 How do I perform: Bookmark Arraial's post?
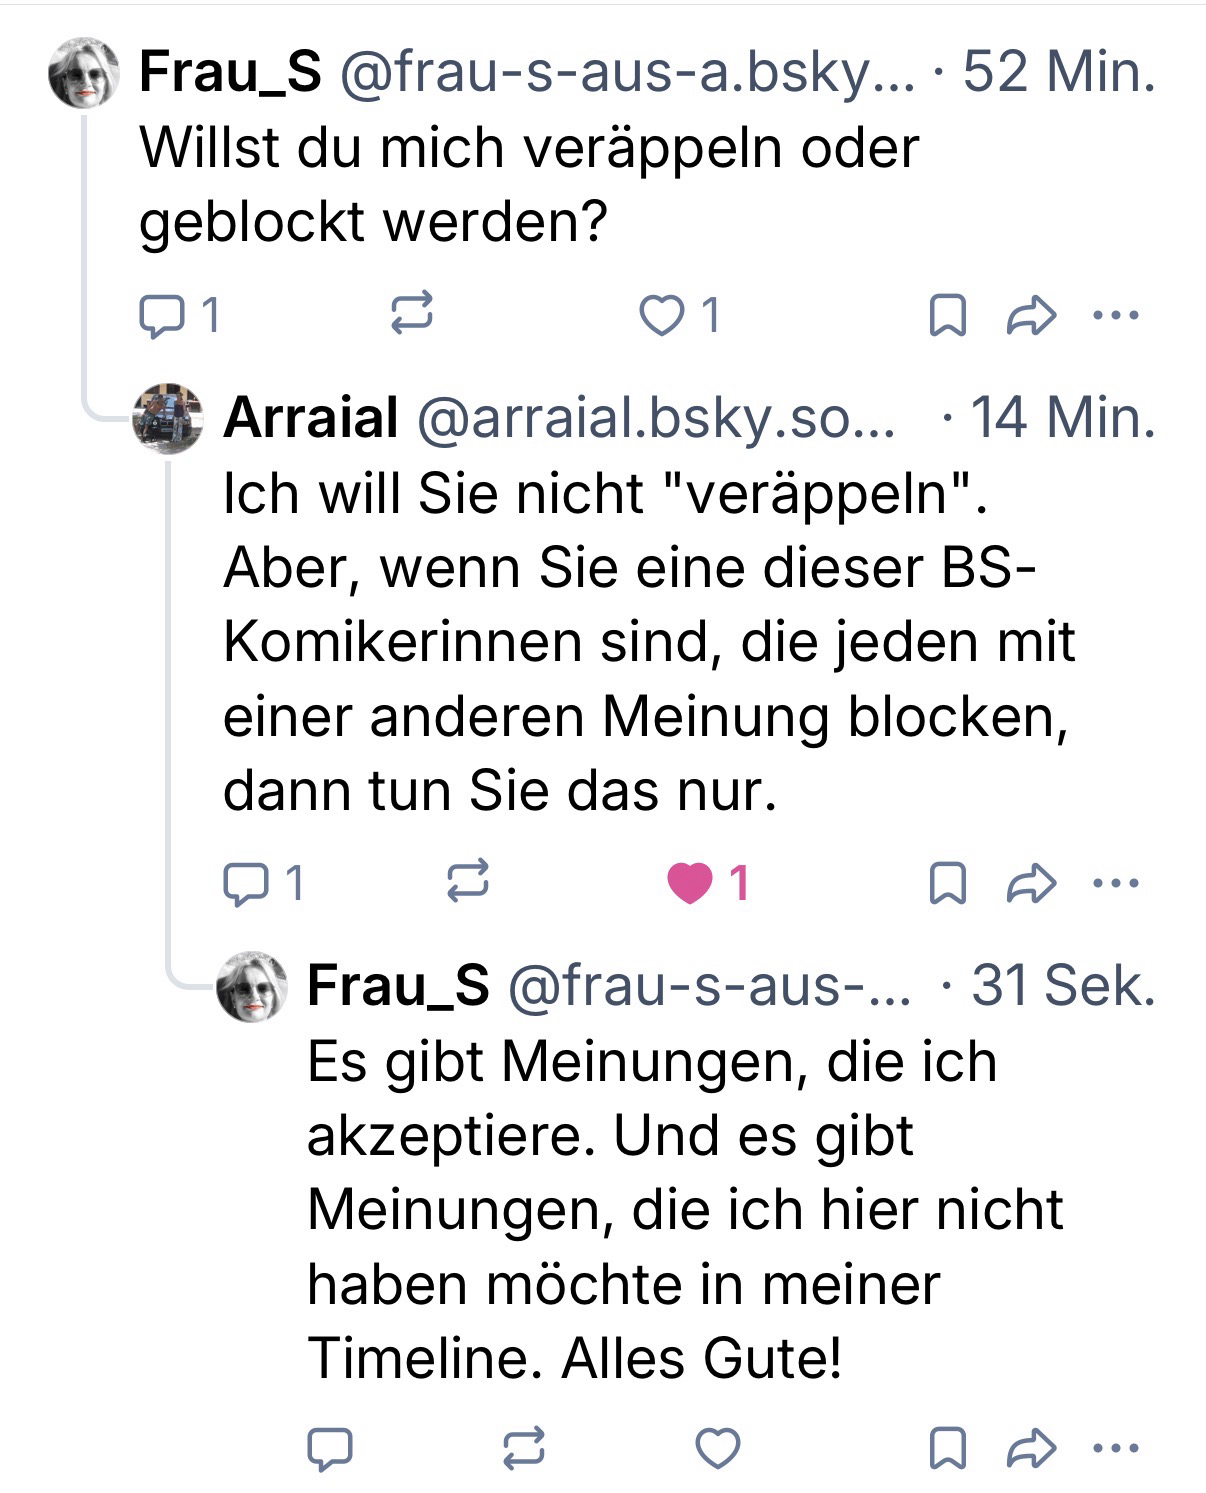[947, 883]
